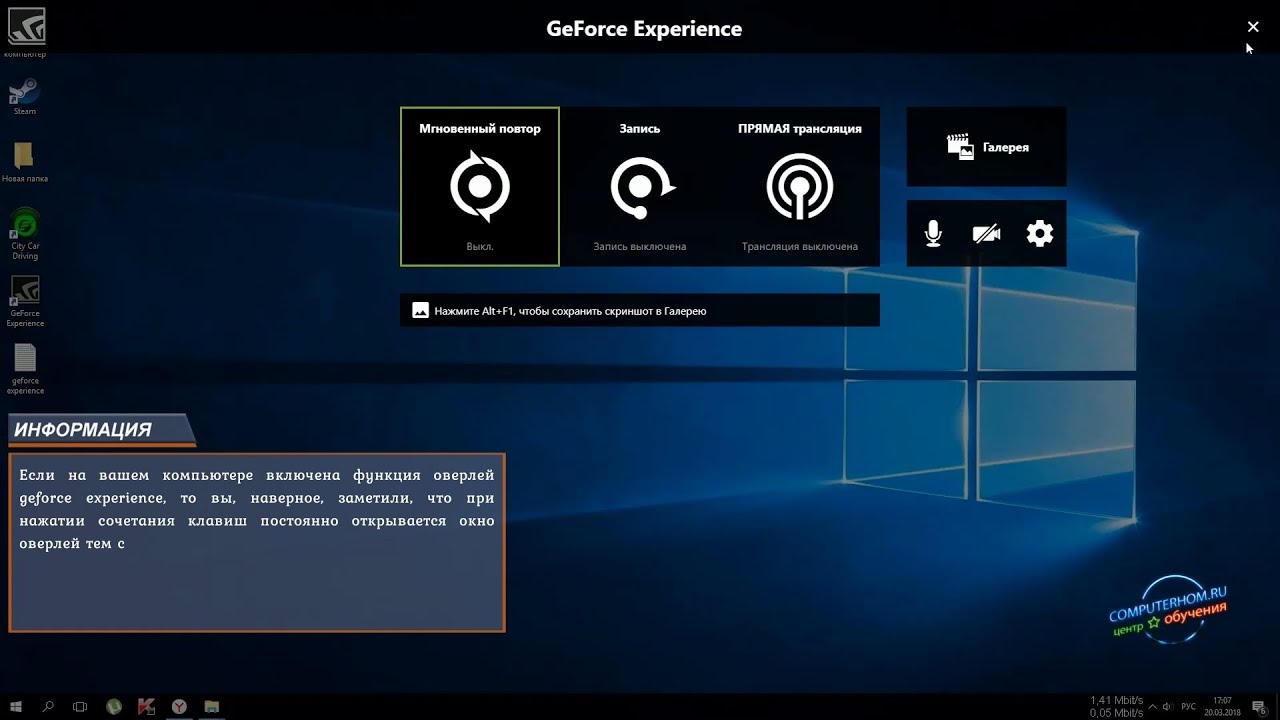Open the notification center icon

pyautogui.click(x=1260, y=707)
